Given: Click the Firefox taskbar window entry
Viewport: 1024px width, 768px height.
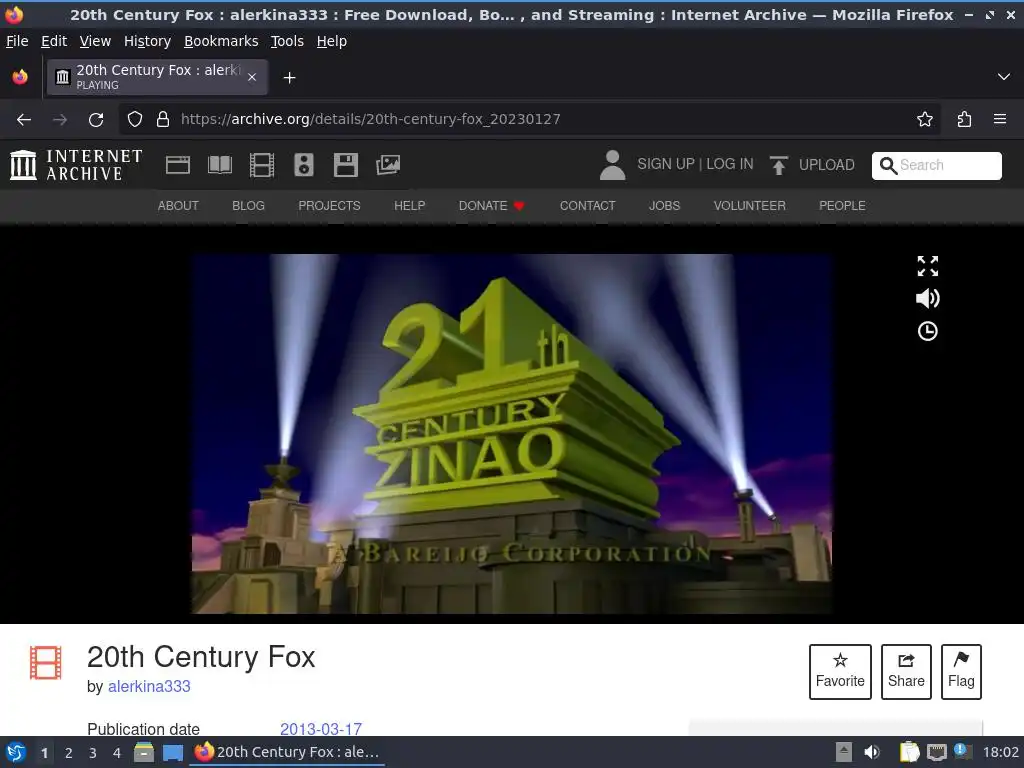Looking at the screenshot, I should point(287,752).
